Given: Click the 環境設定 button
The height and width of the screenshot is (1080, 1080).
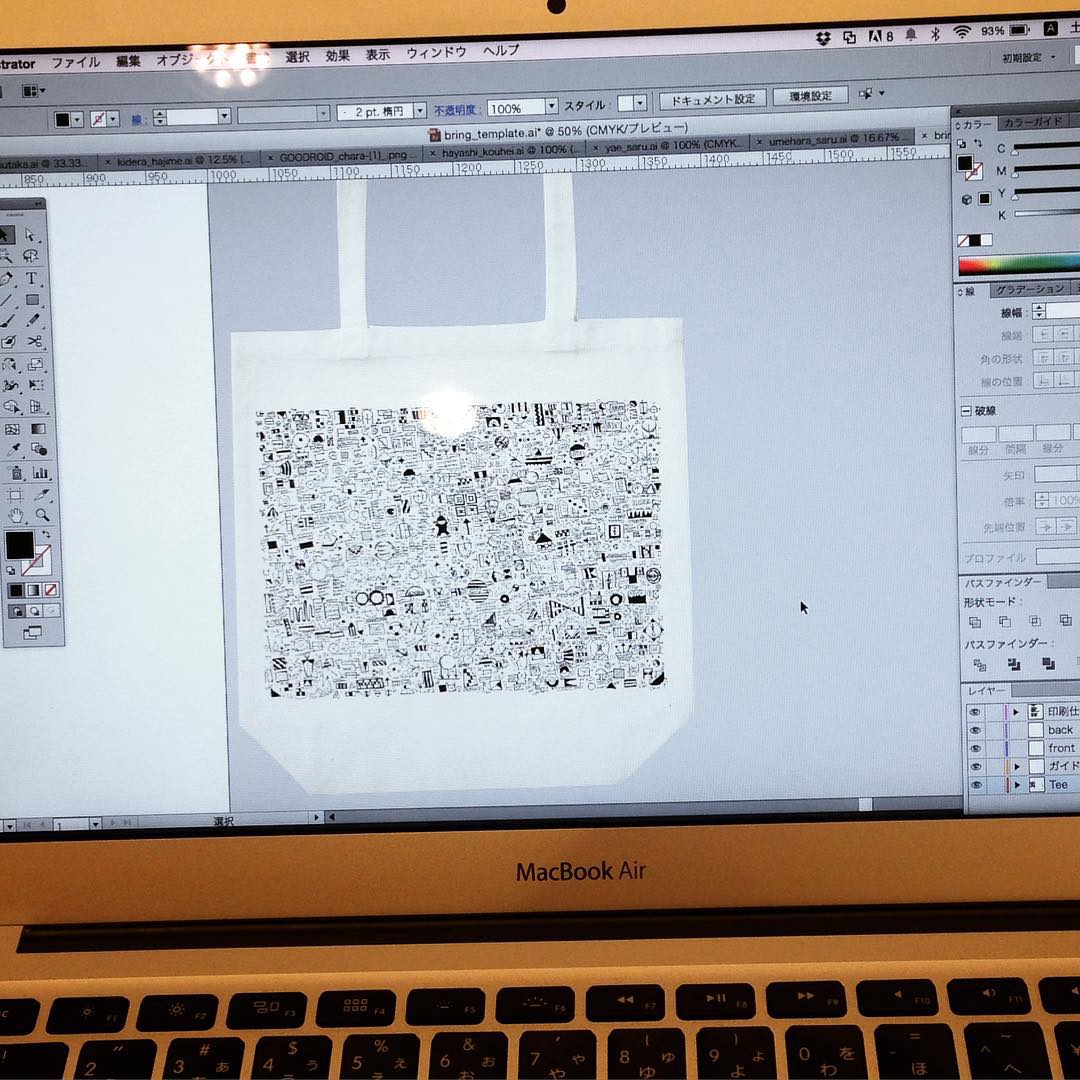Looking at the screenshot, I should point(810,96).
